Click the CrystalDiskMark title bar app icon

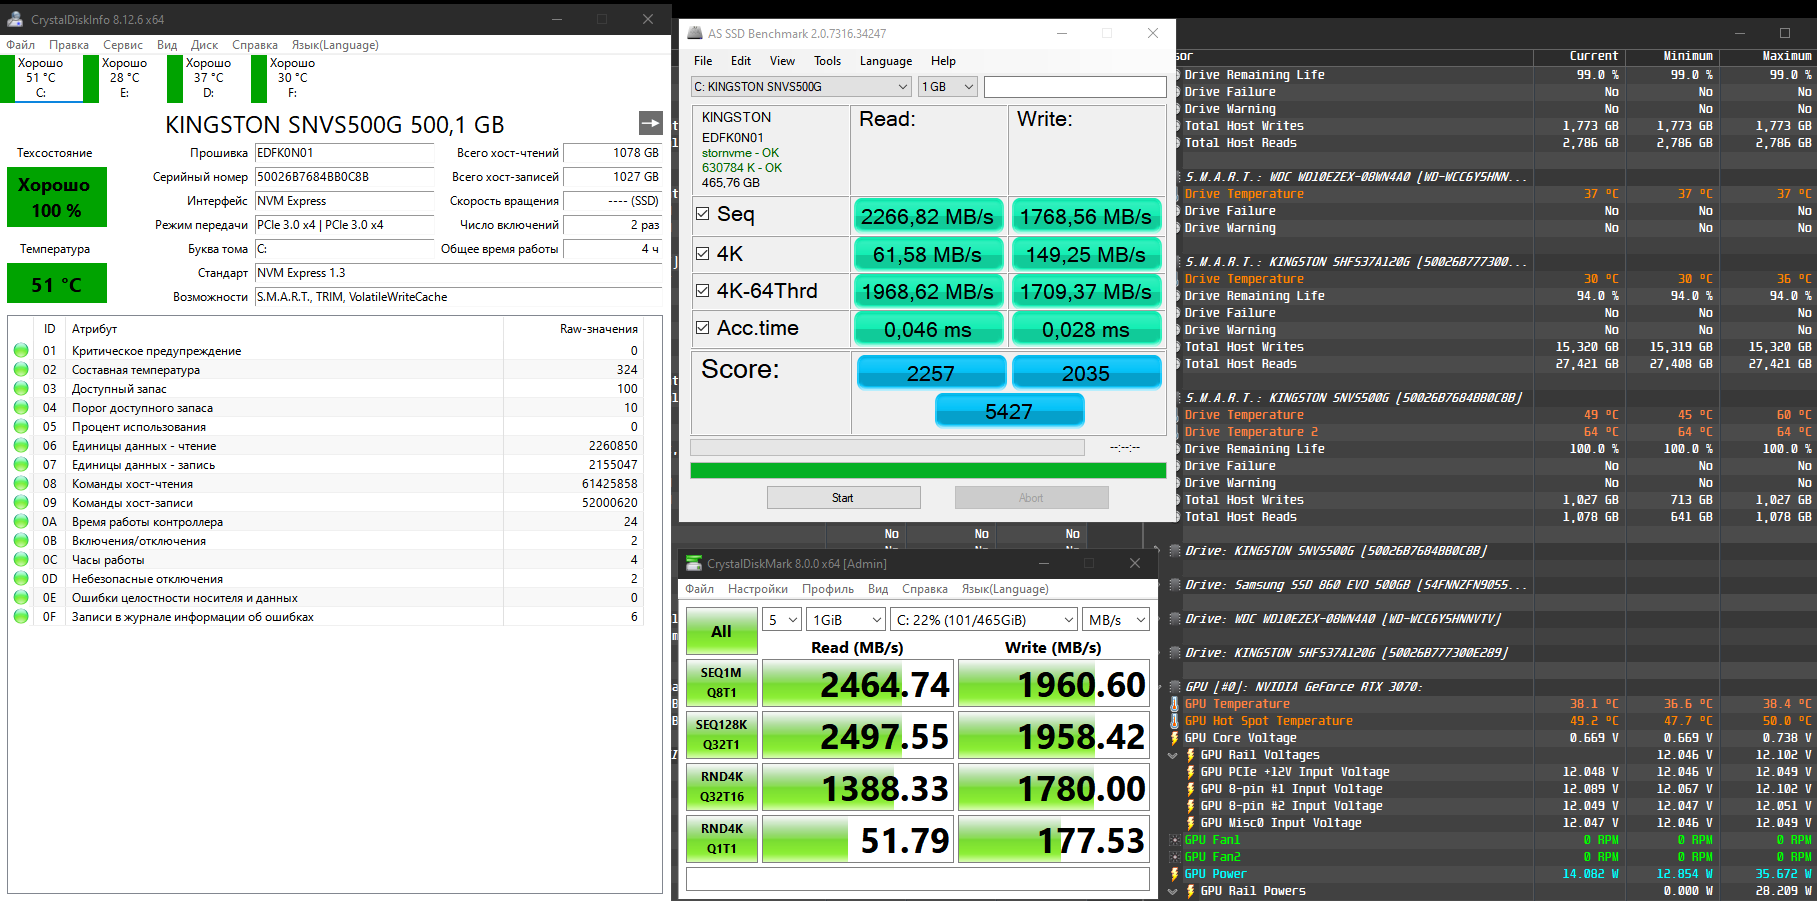tap(693, 563)
